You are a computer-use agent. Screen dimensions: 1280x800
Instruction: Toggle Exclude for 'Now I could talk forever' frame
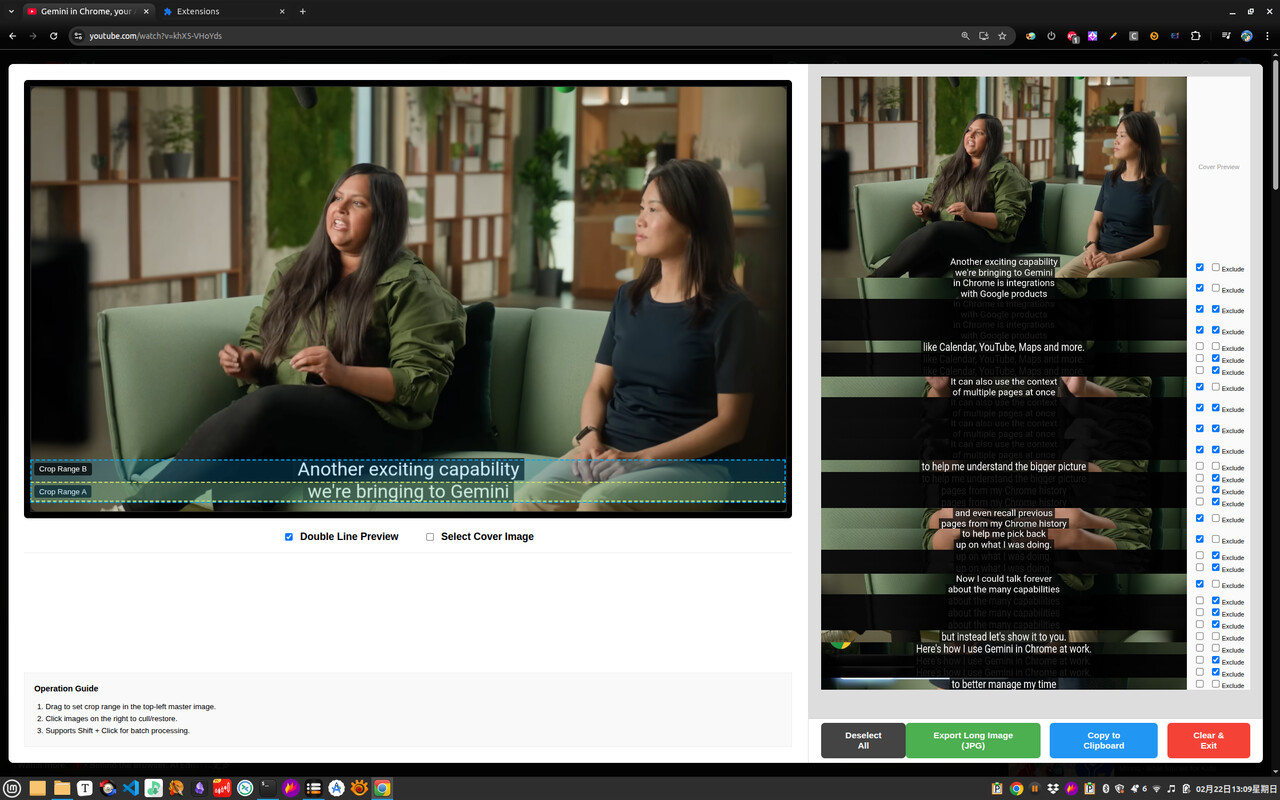click(x=1216, y=583)
